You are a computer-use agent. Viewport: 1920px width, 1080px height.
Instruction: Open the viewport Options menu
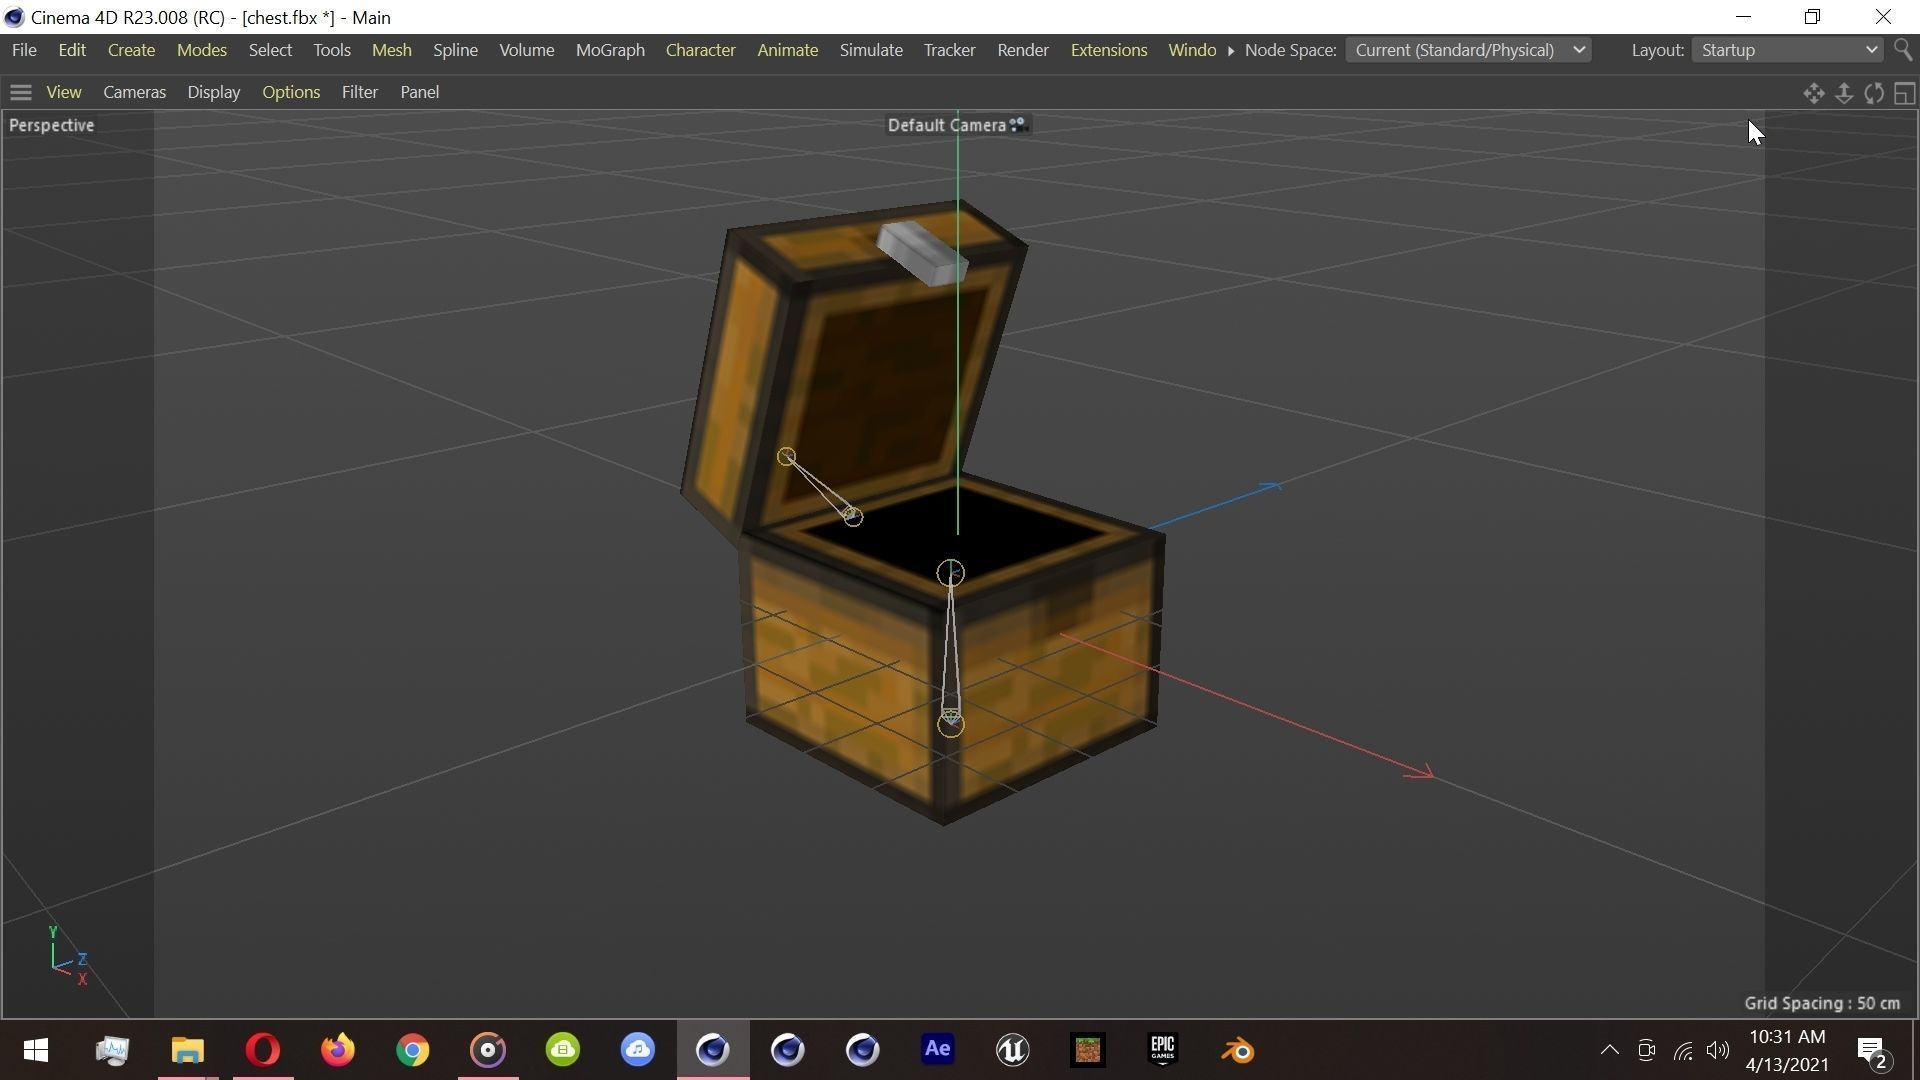(291, 92)
